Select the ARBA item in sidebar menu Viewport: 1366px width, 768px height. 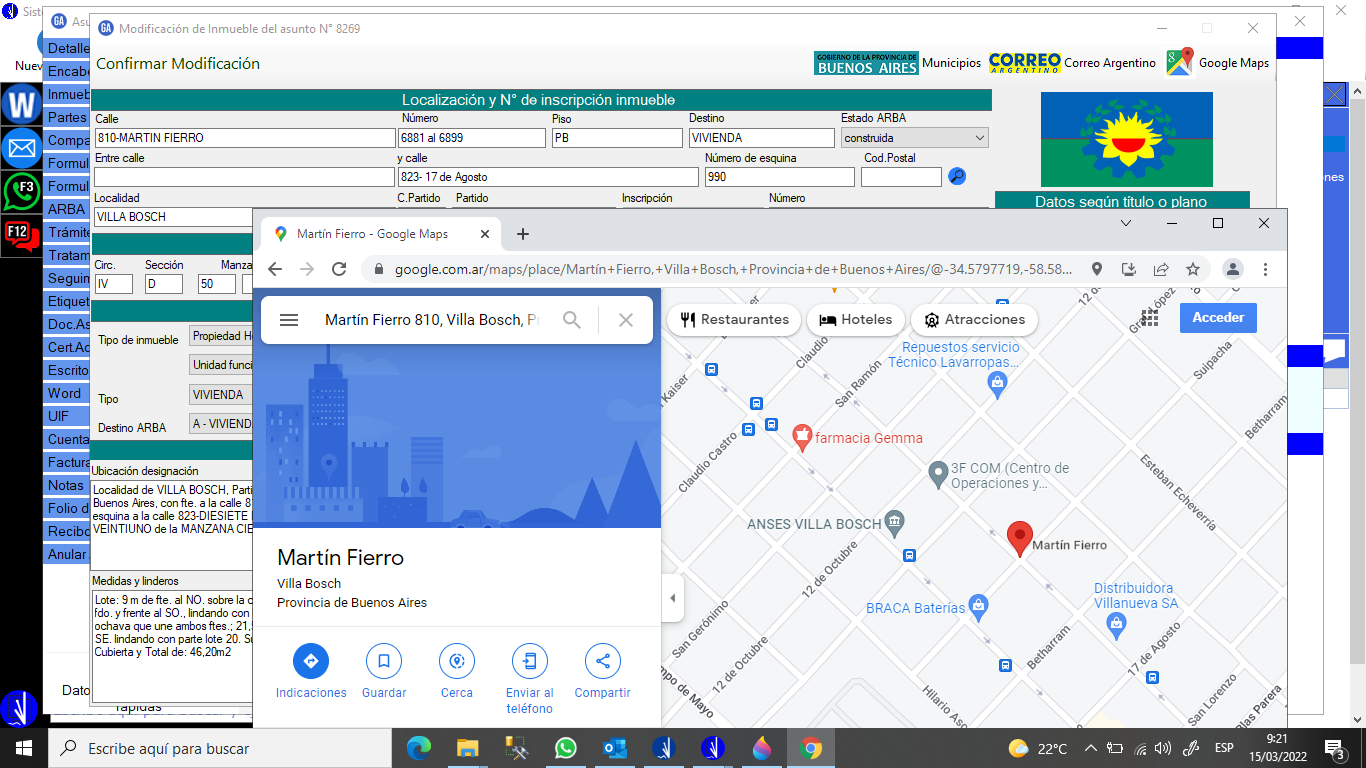pyautogui.click(x=66, y=209)
